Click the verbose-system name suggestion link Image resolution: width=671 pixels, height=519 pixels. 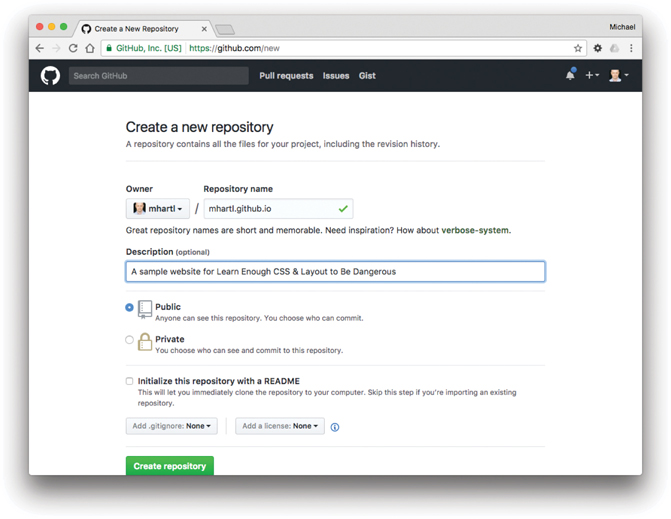pyautogui.click(x=476, y=230)
